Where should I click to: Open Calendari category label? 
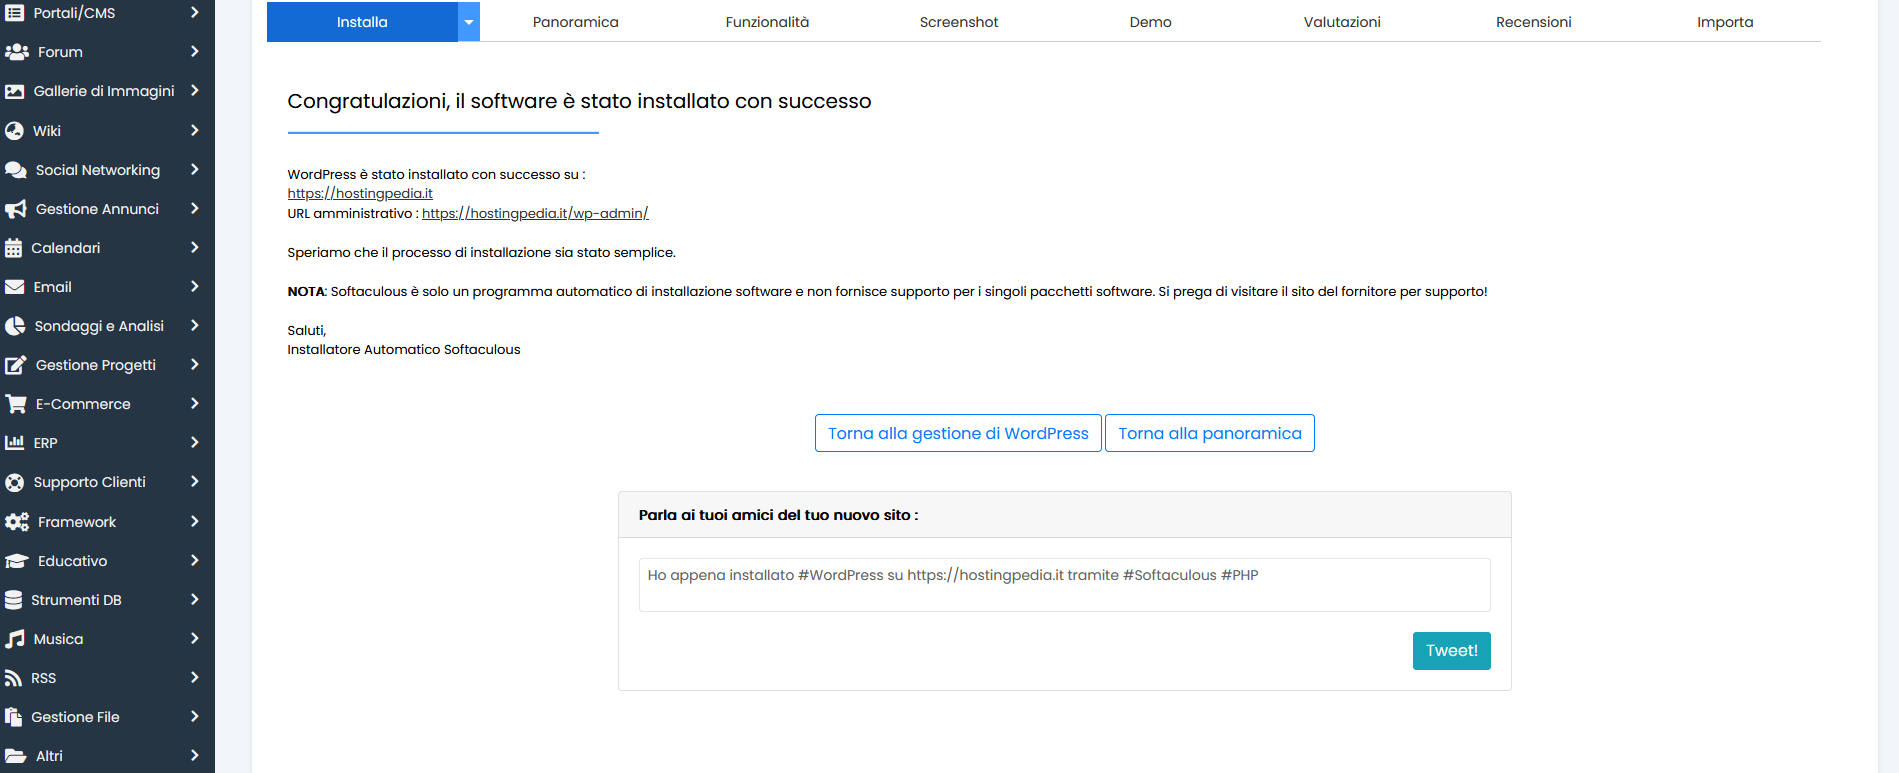[x=66, y=248]
